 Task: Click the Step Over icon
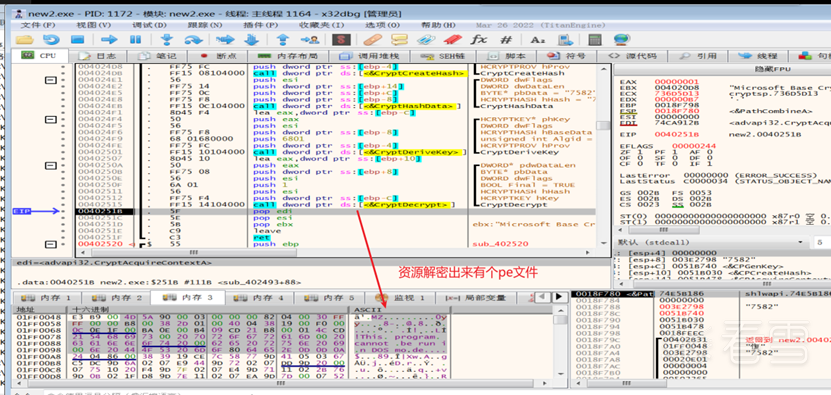tap(194, 39)
